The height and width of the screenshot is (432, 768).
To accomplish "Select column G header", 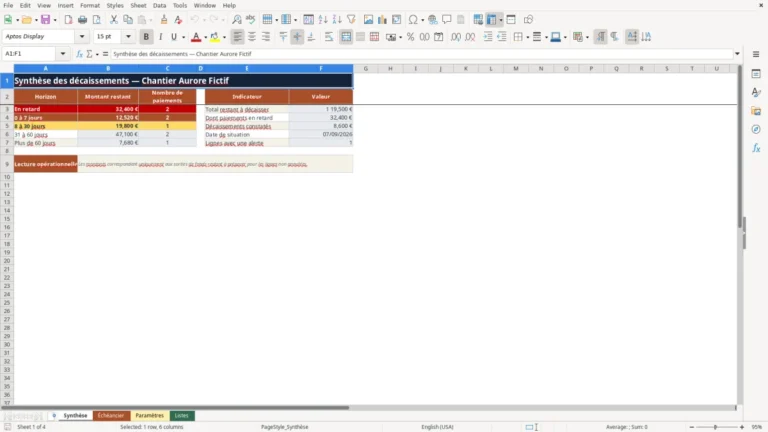I will pos(365,69).
